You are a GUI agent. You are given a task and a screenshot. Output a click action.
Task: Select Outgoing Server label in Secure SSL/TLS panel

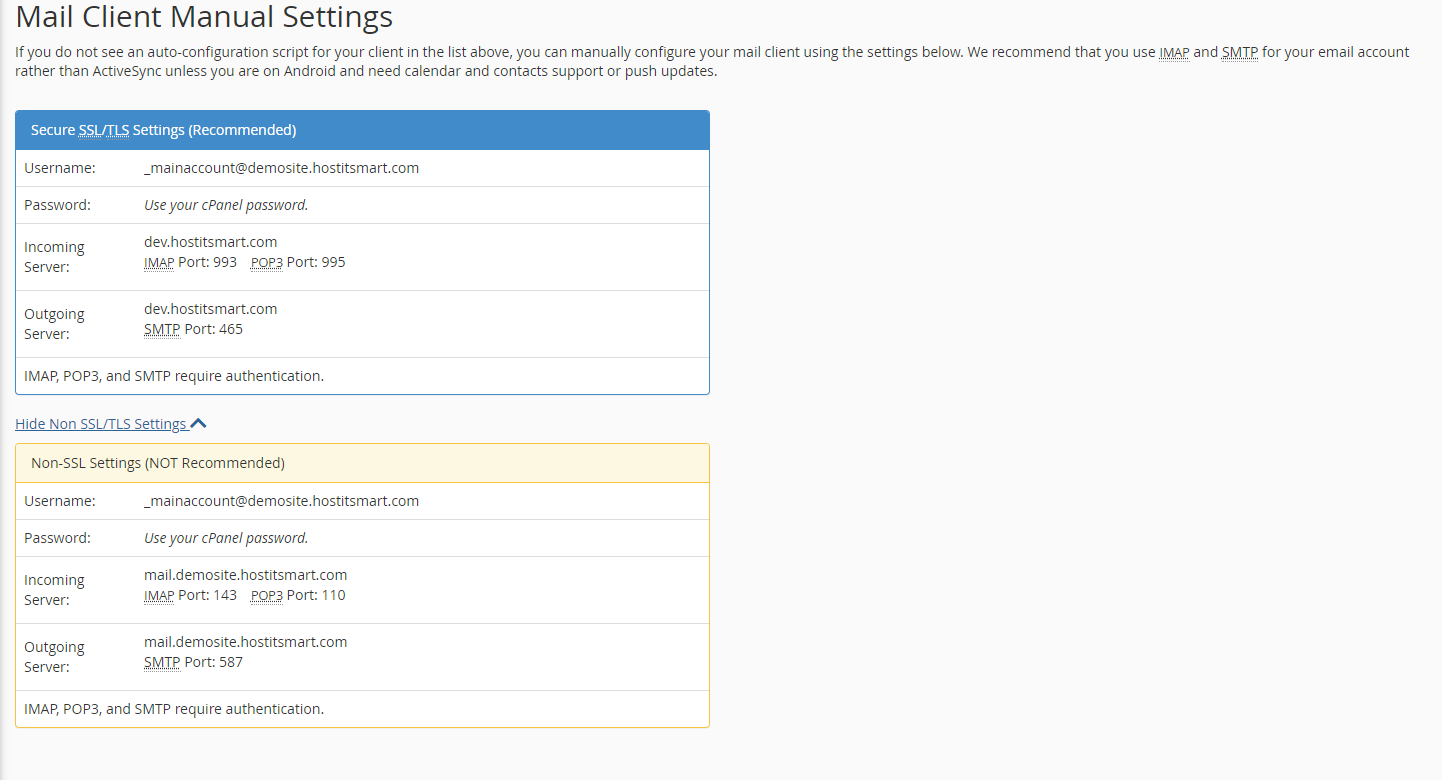pyautogui.click(x=54, y=324)
